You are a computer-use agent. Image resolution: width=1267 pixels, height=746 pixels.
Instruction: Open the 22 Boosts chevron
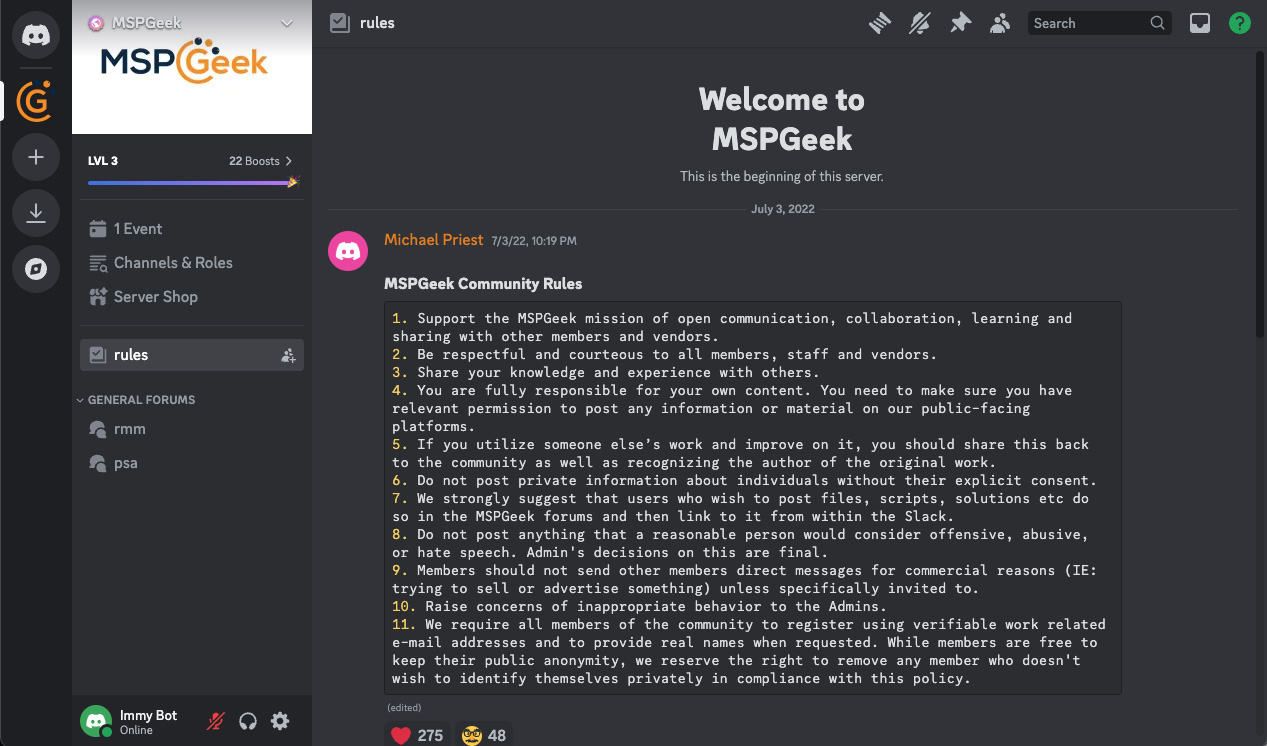coord(289,161)
